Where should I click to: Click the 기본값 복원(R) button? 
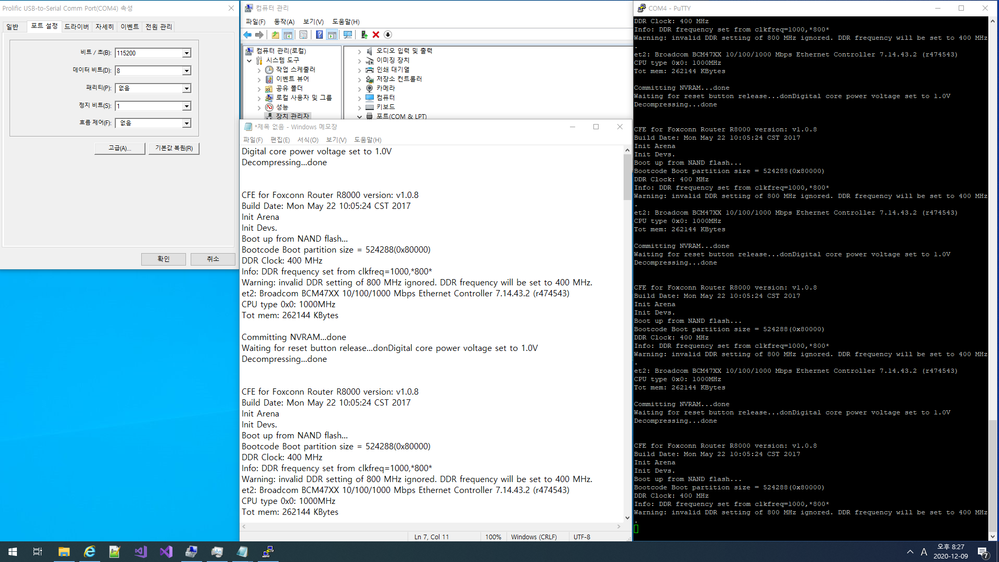(174, 148)
